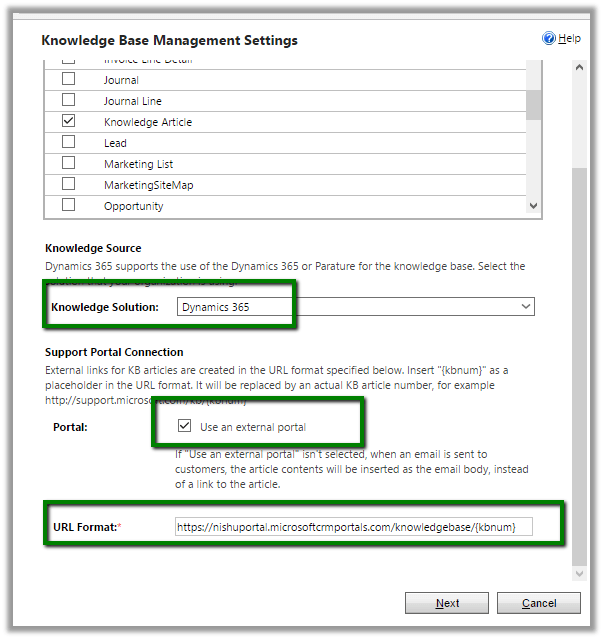Check the Journal Line checkbox
This screenshot has height=639, width=603.
click(x=69, y=100)
